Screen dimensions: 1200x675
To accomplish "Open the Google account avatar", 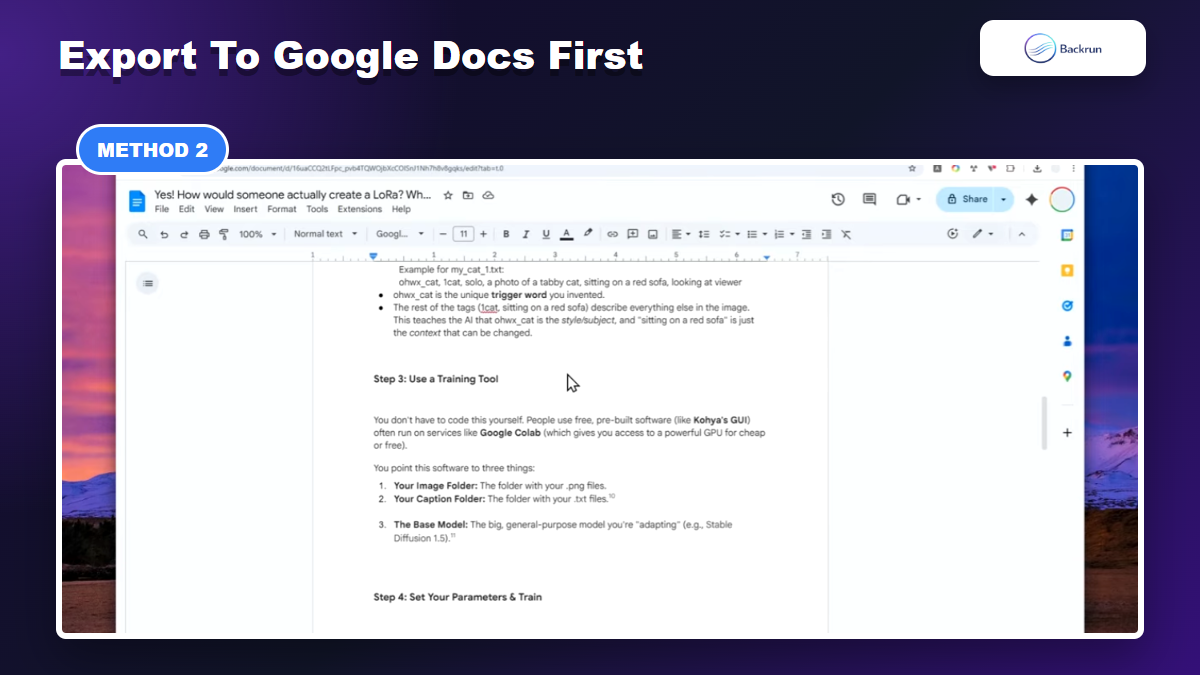I will (x=1061, y=199).
